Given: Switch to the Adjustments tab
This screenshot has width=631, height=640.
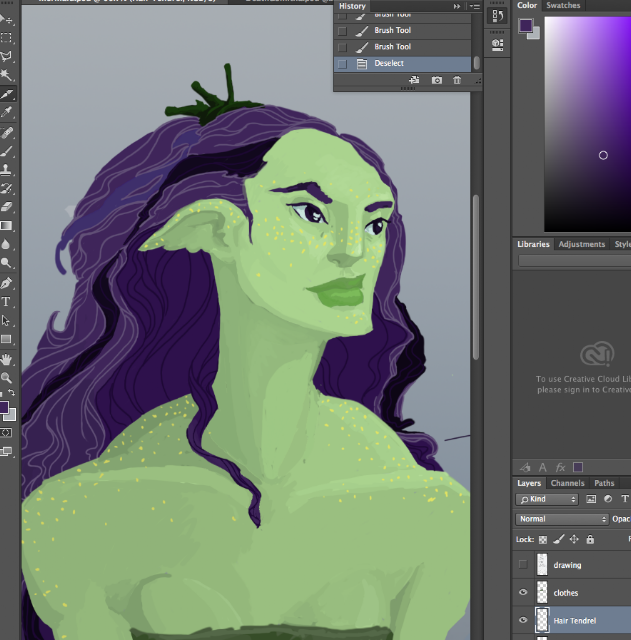Looking at the screenshot, I should click(582, 244).
